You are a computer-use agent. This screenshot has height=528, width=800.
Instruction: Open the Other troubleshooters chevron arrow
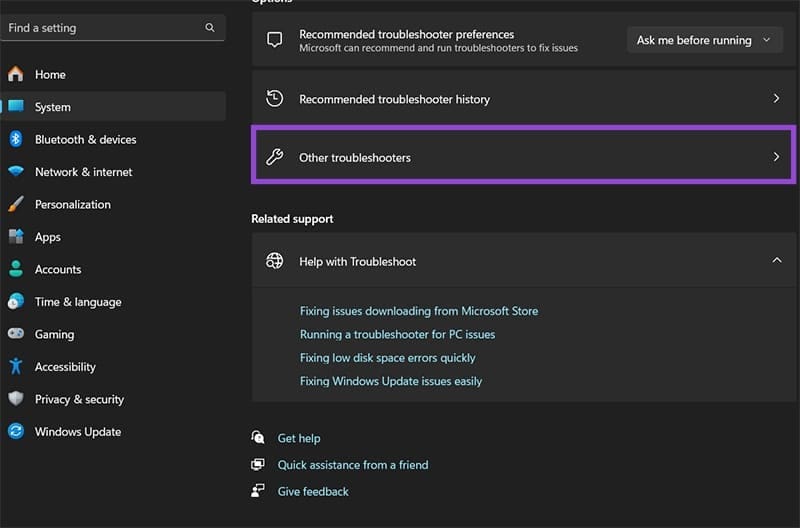click(776, 157)
